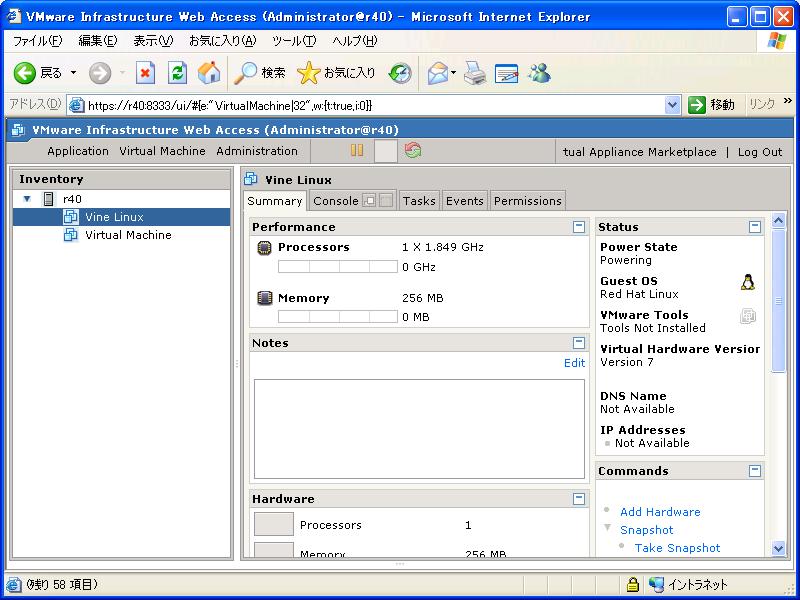
Task: Switch to the Permissions tab
Action: coord(528,201)
